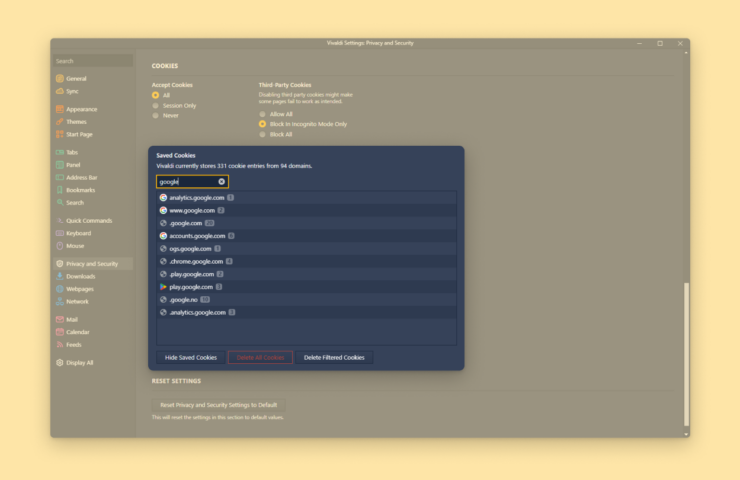740x480 pixels.
Task: Open the Panel icon in sidebar
Action: [59, 165]
